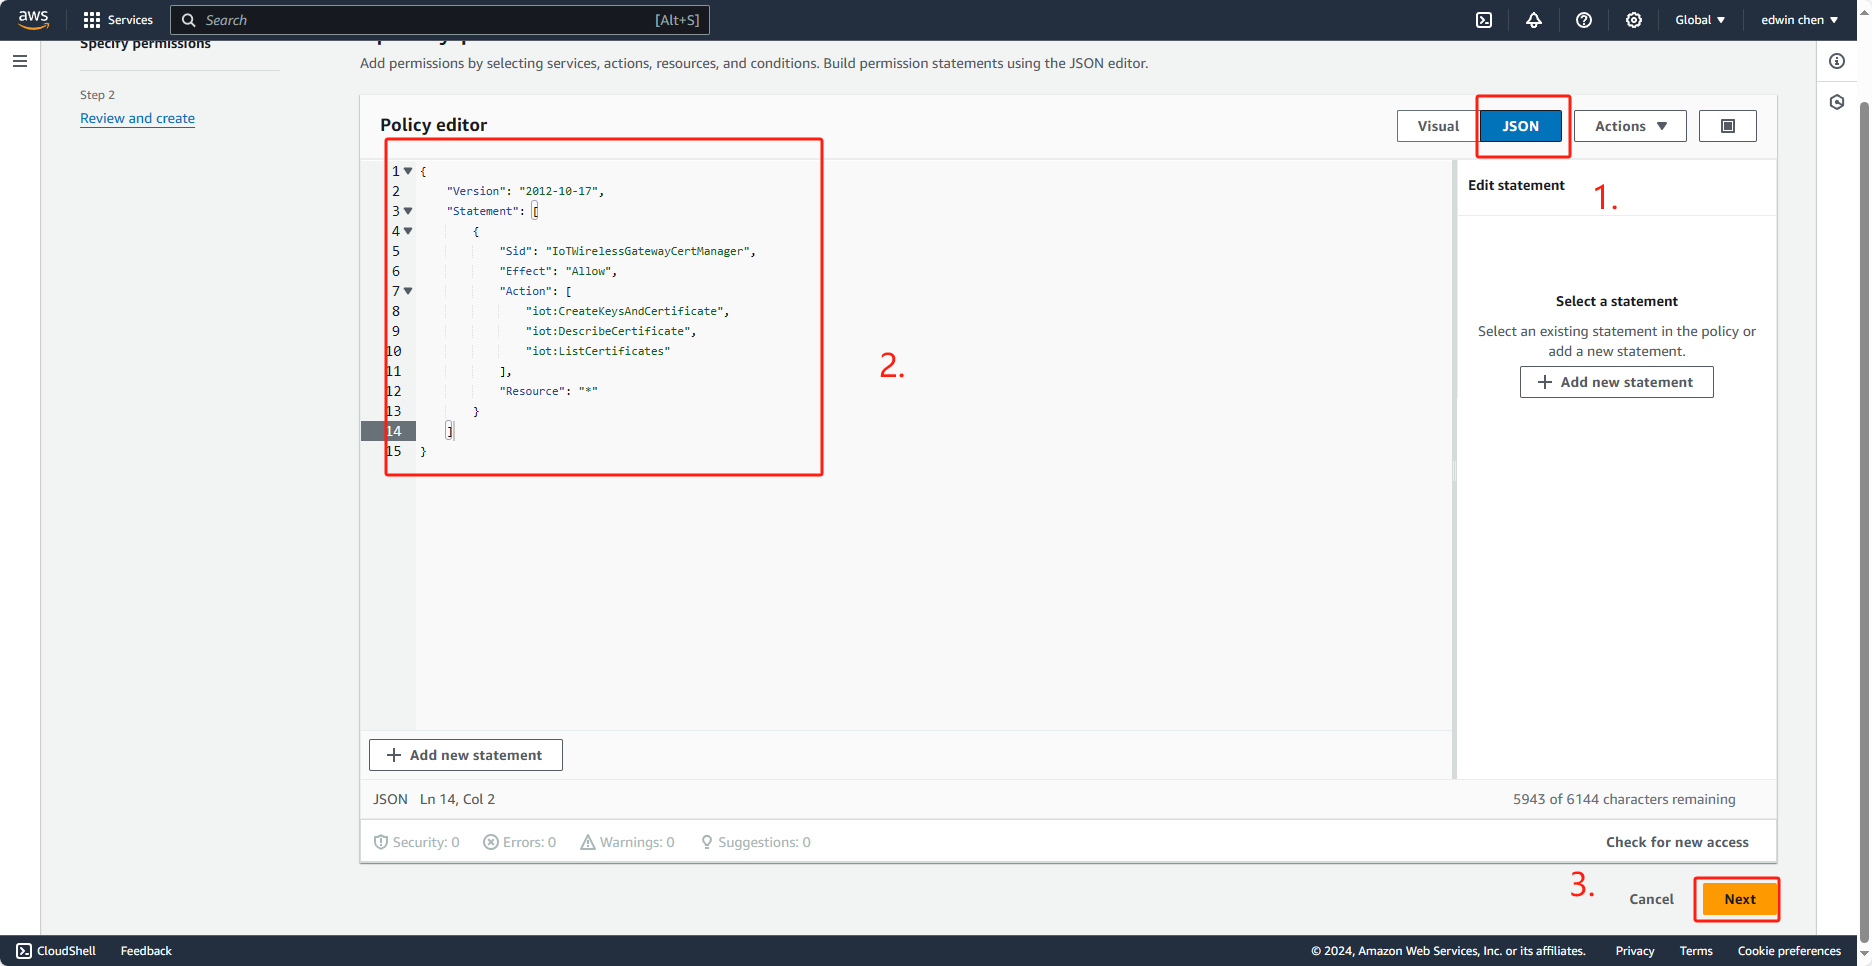Click the Warnings triangle icon
This screenshot has width=1872, height=966.
point(588,842)
